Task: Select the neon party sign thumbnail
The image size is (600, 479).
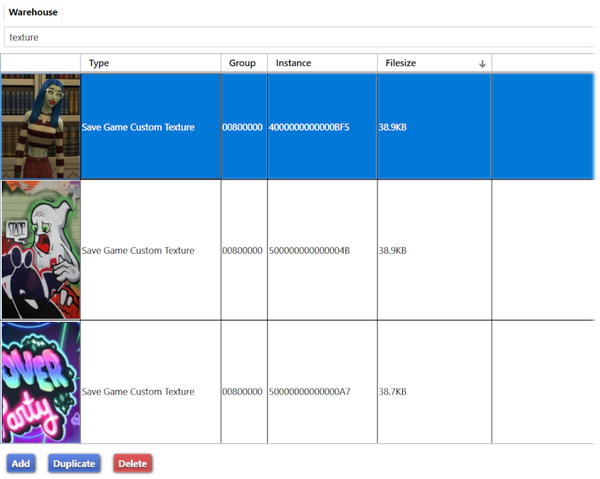Action: 41,382
